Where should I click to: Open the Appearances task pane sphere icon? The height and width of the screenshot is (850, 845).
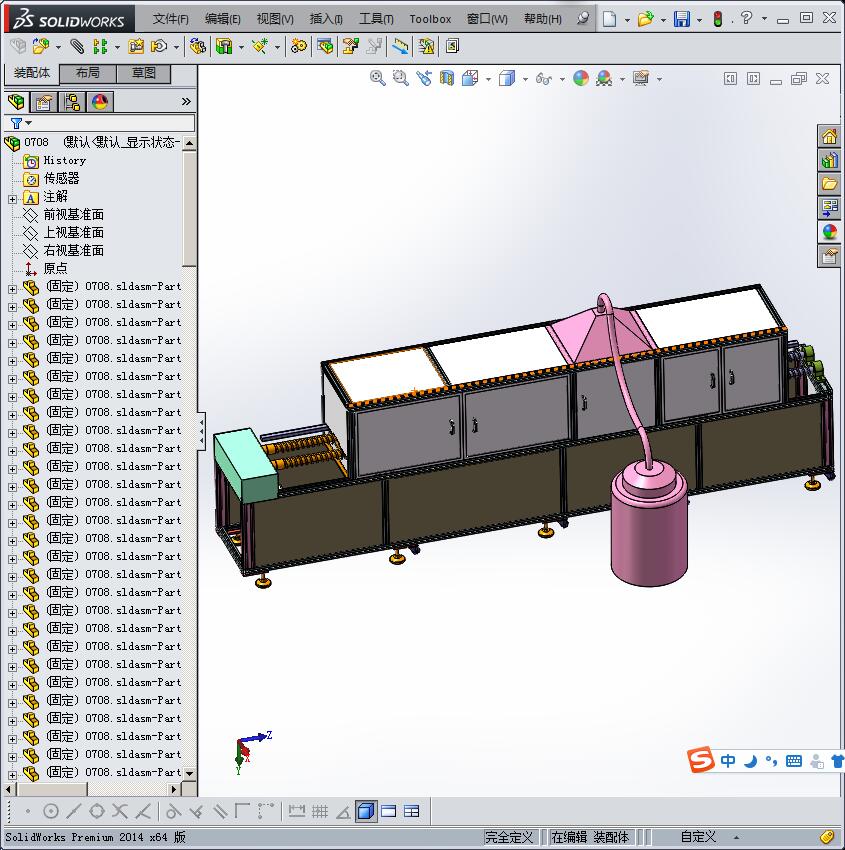829,231
